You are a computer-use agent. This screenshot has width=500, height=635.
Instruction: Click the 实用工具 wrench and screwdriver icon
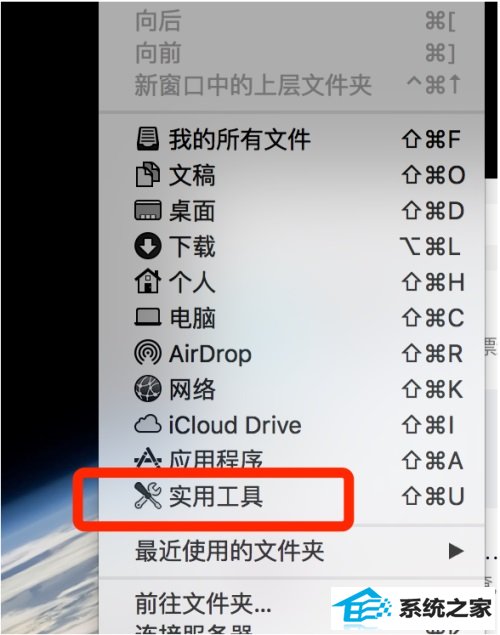[x=147, y=496]
